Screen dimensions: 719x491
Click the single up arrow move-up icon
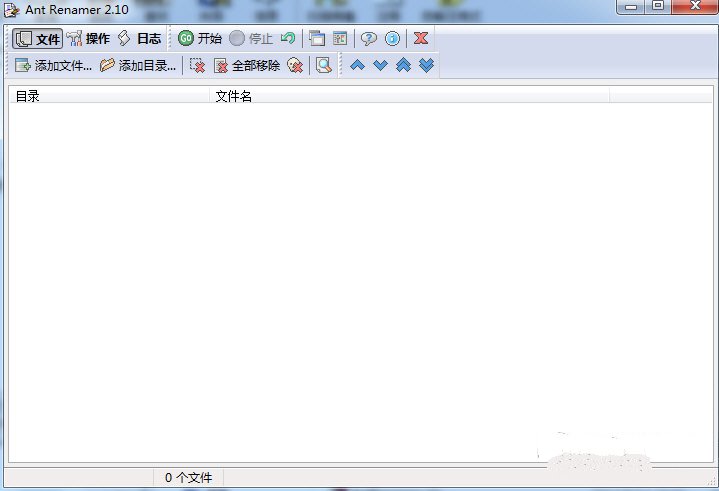358,66
